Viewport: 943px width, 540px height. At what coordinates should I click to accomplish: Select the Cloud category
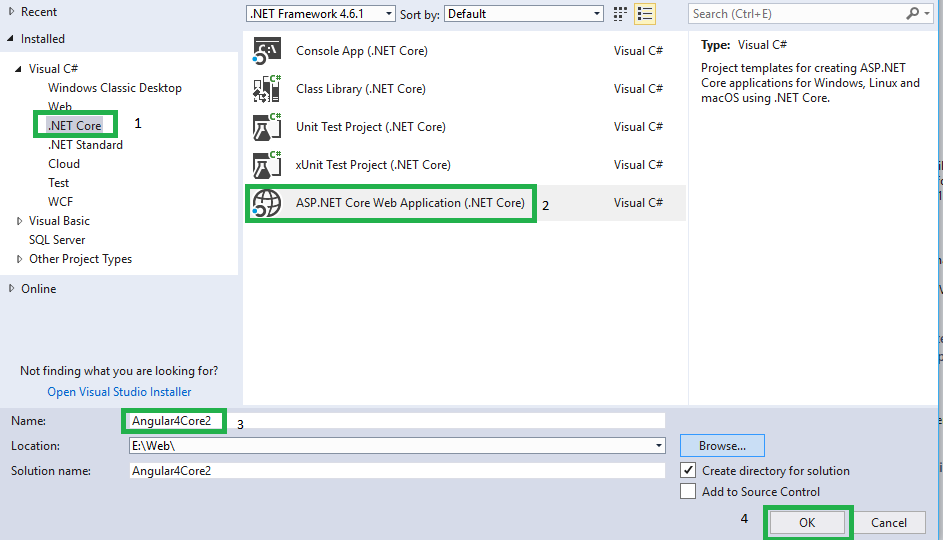[64, 164]
